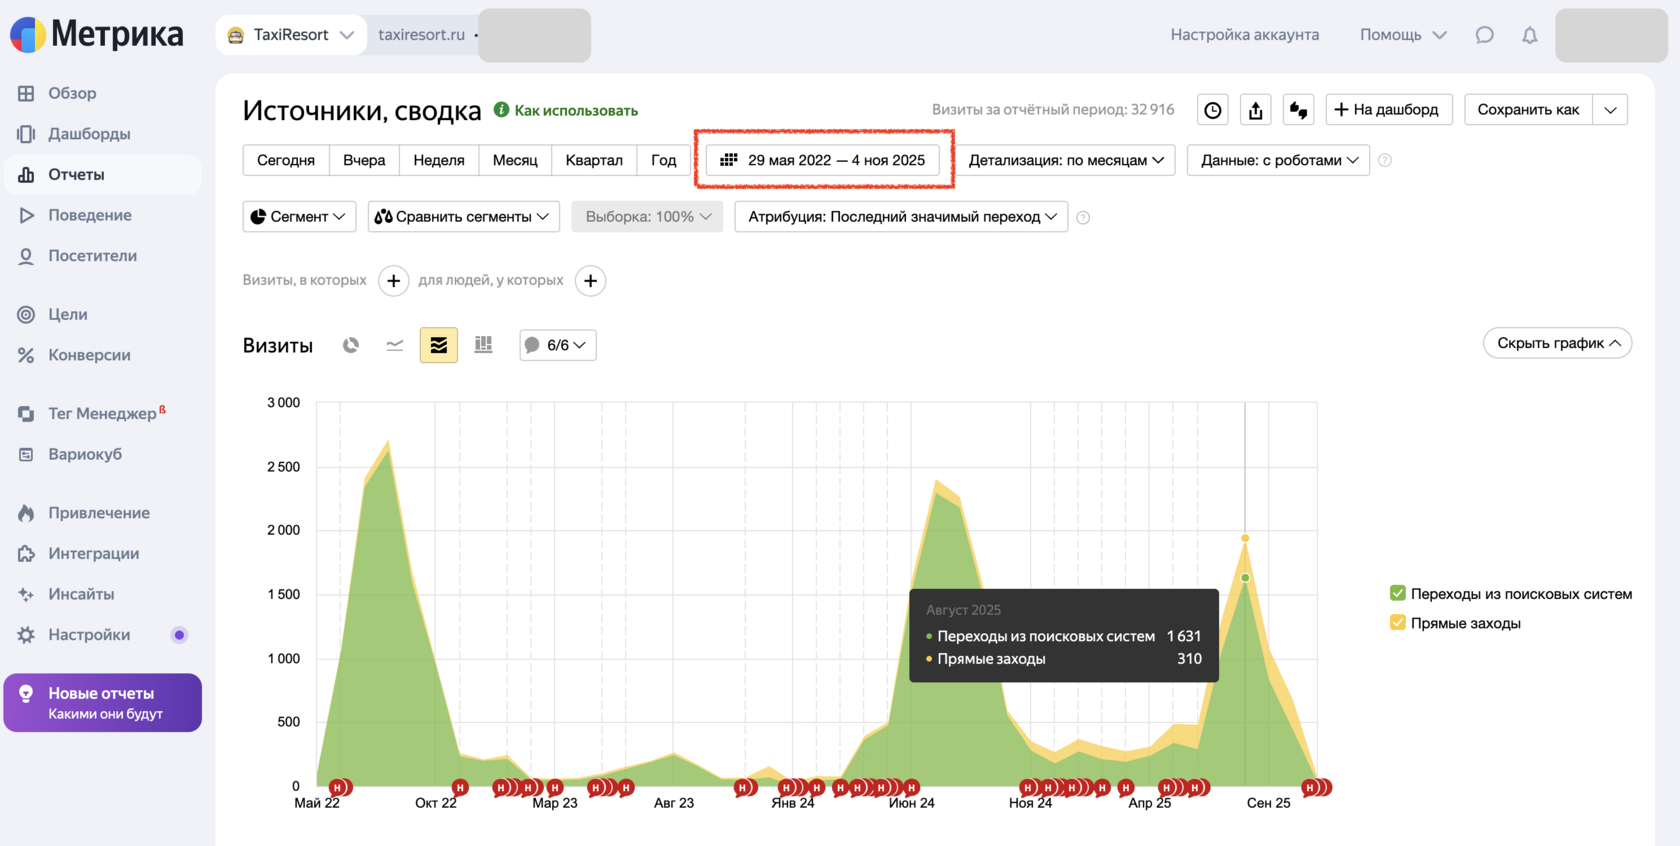The image size is (1680, 846).
Task: Click the taxiresort.ru site address
Action: tap(421, 35)
